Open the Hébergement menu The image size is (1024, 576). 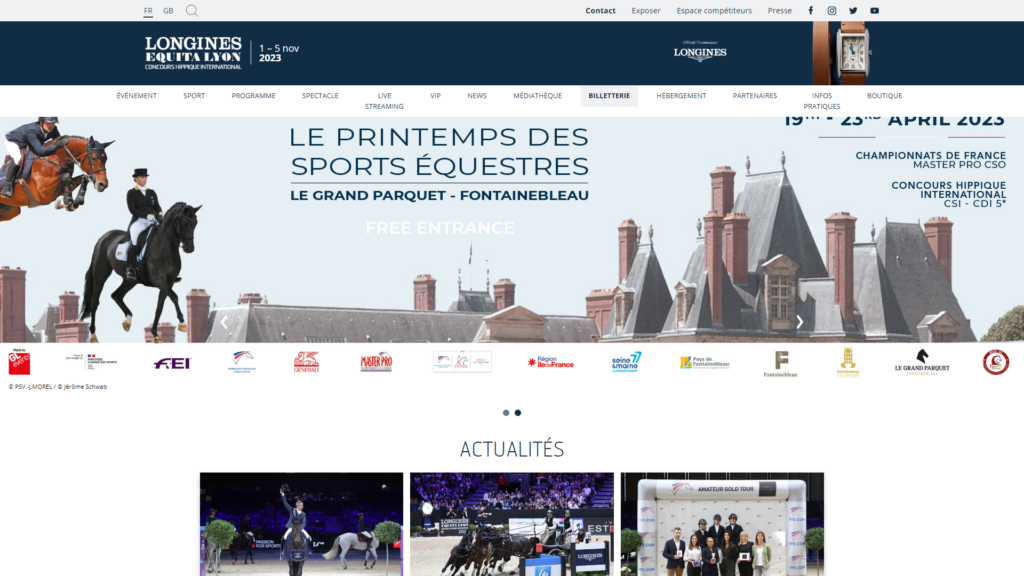pos(681,95)
